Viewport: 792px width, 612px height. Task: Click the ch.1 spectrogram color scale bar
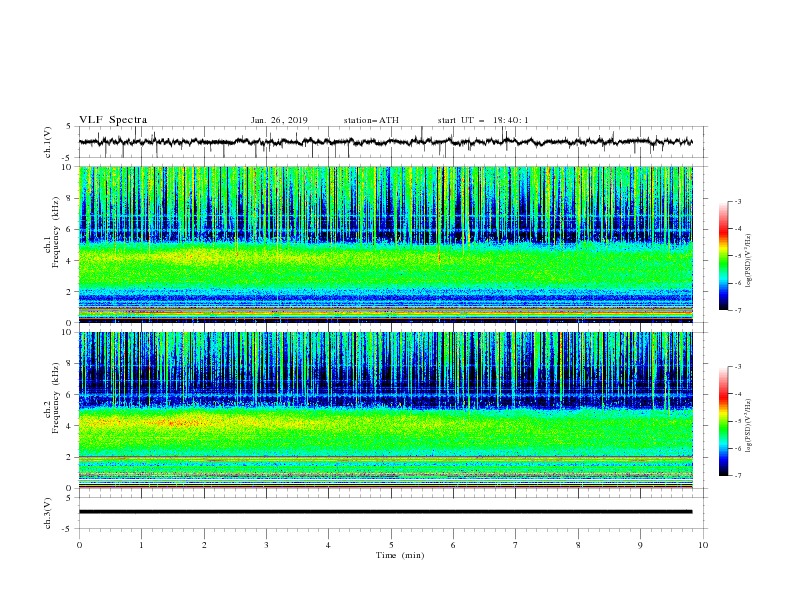tap(723, 256)
